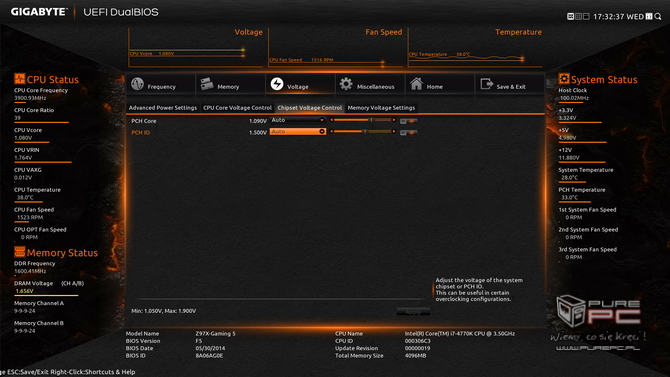Screen dimensions: 670x377
Task: Click the Memory Status header icon
Action: [x=19, y=252]
